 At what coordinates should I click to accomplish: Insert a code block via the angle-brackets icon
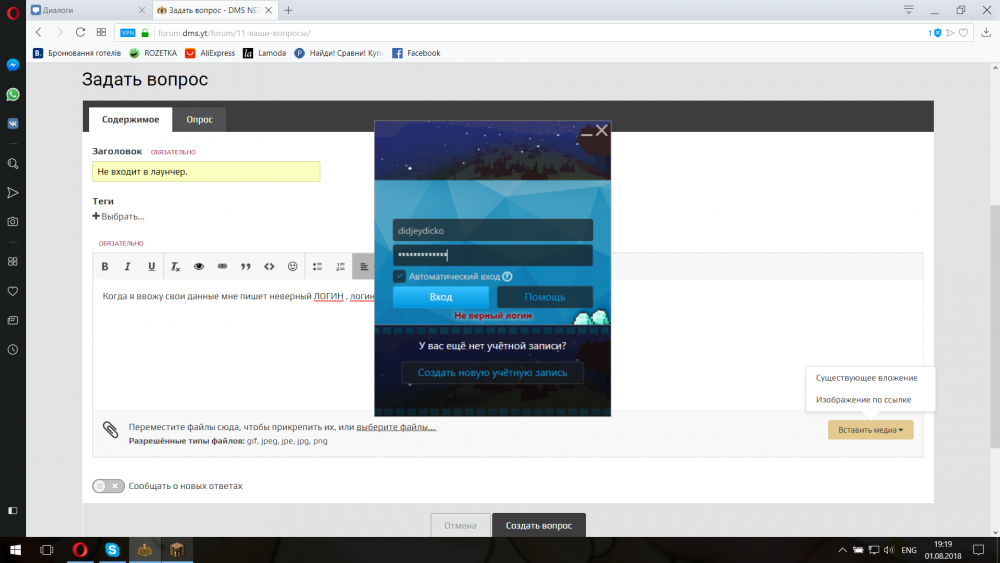click(269, 267)
